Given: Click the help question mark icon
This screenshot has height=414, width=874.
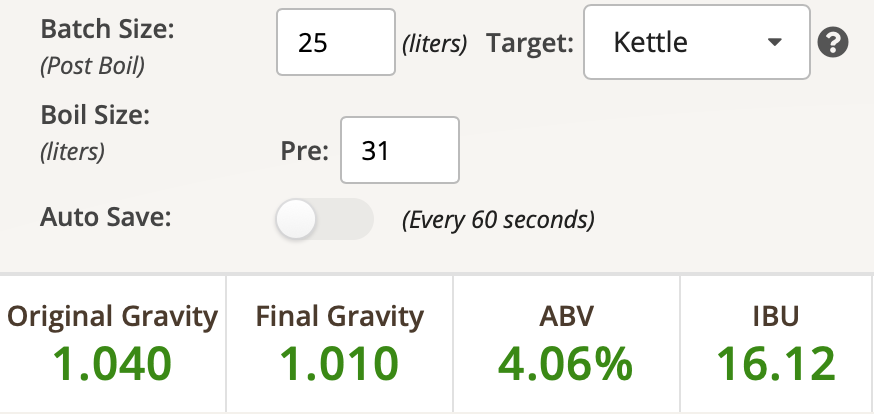Looking at the screenshot, I should click(x=833, y=42).
